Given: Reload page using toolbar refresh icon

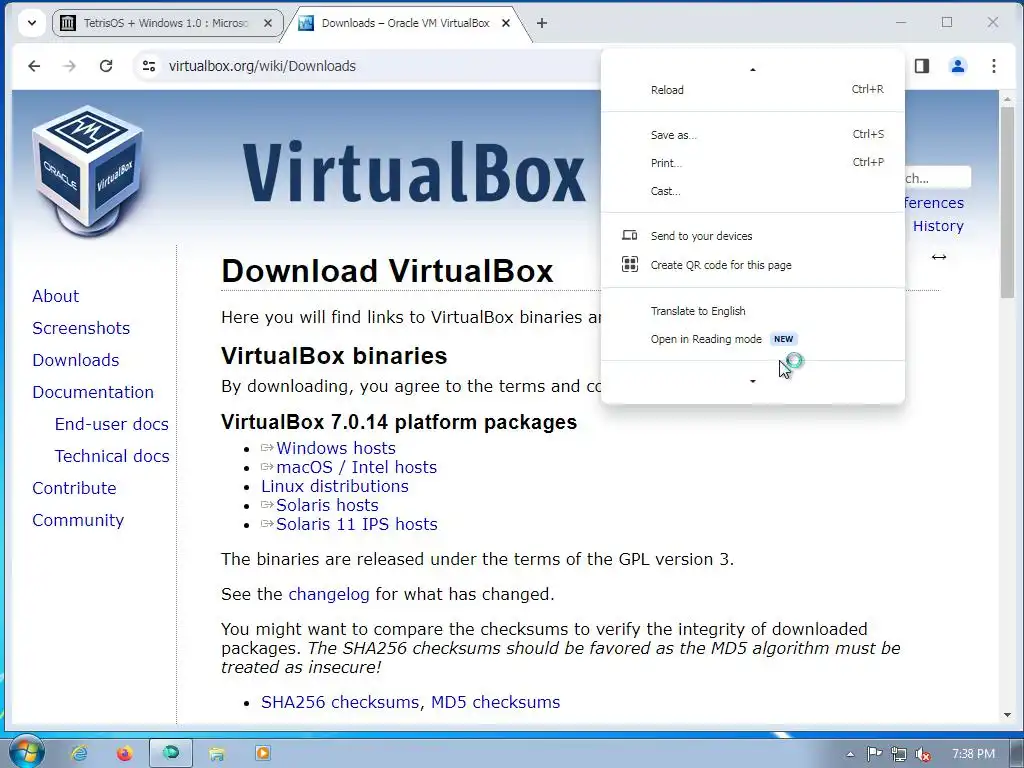Looking at the screenshot, I should [x=106, y=66].
